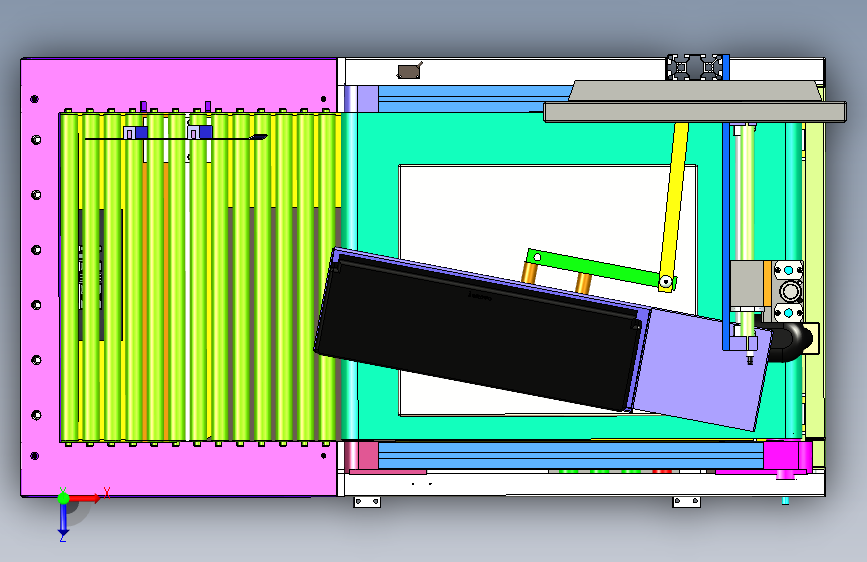
Task: Select the long gray bar at the top
Action: click(x=695, y=112)
